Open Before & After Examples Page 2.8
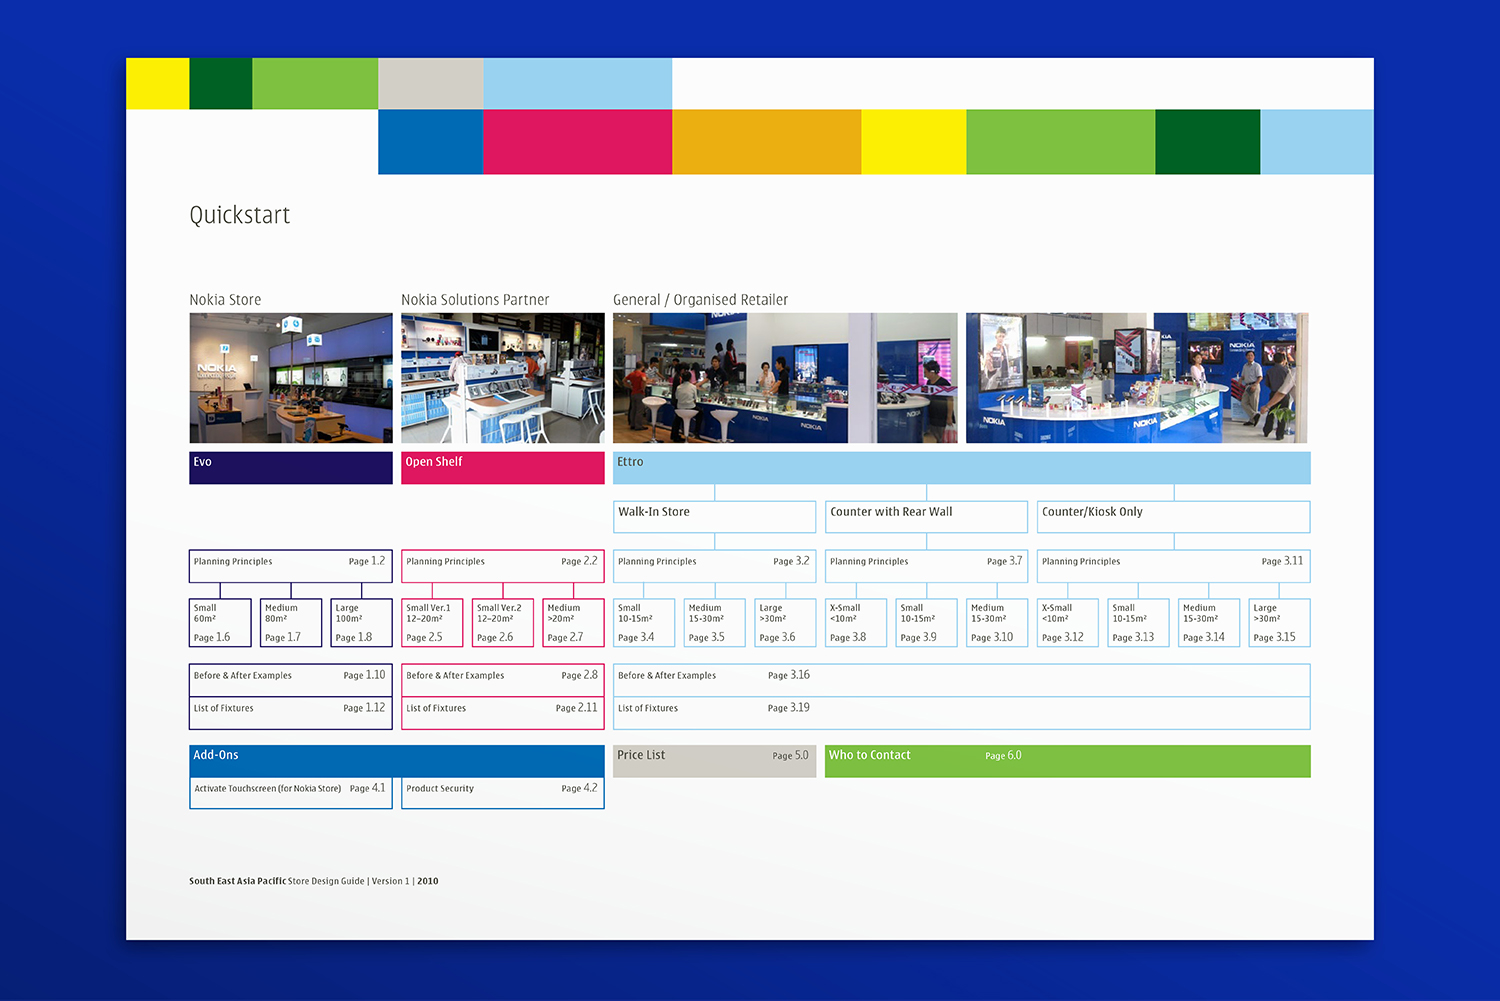The image size is (1500, 1001). point(503,680)
